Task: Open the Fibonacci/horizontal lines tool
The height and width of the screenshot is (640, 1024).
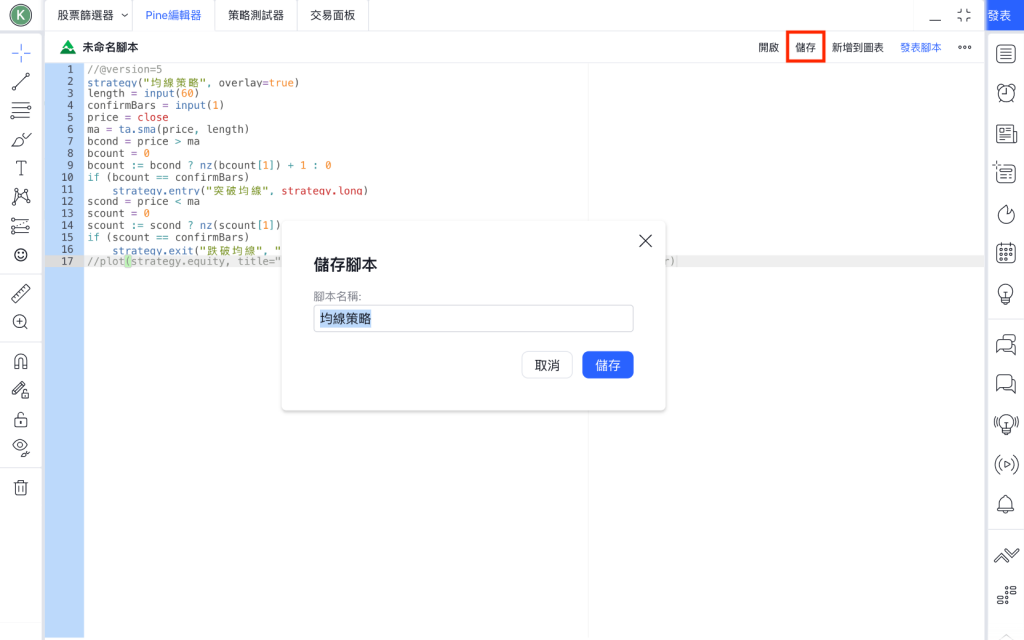Action: (21, 110)
